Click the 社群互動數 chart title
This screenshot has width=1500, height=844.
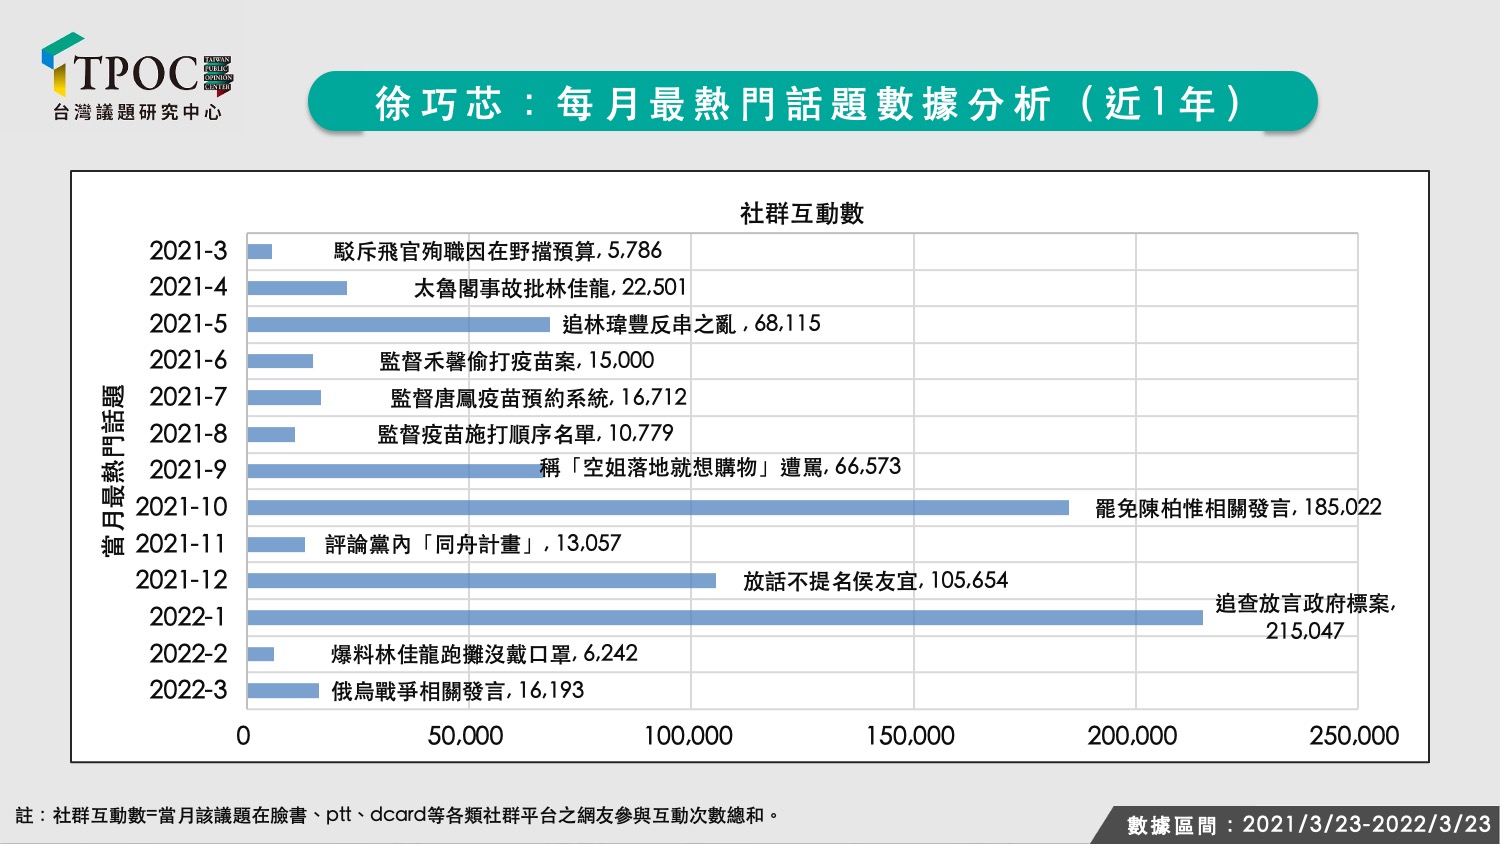coord(802,213)
